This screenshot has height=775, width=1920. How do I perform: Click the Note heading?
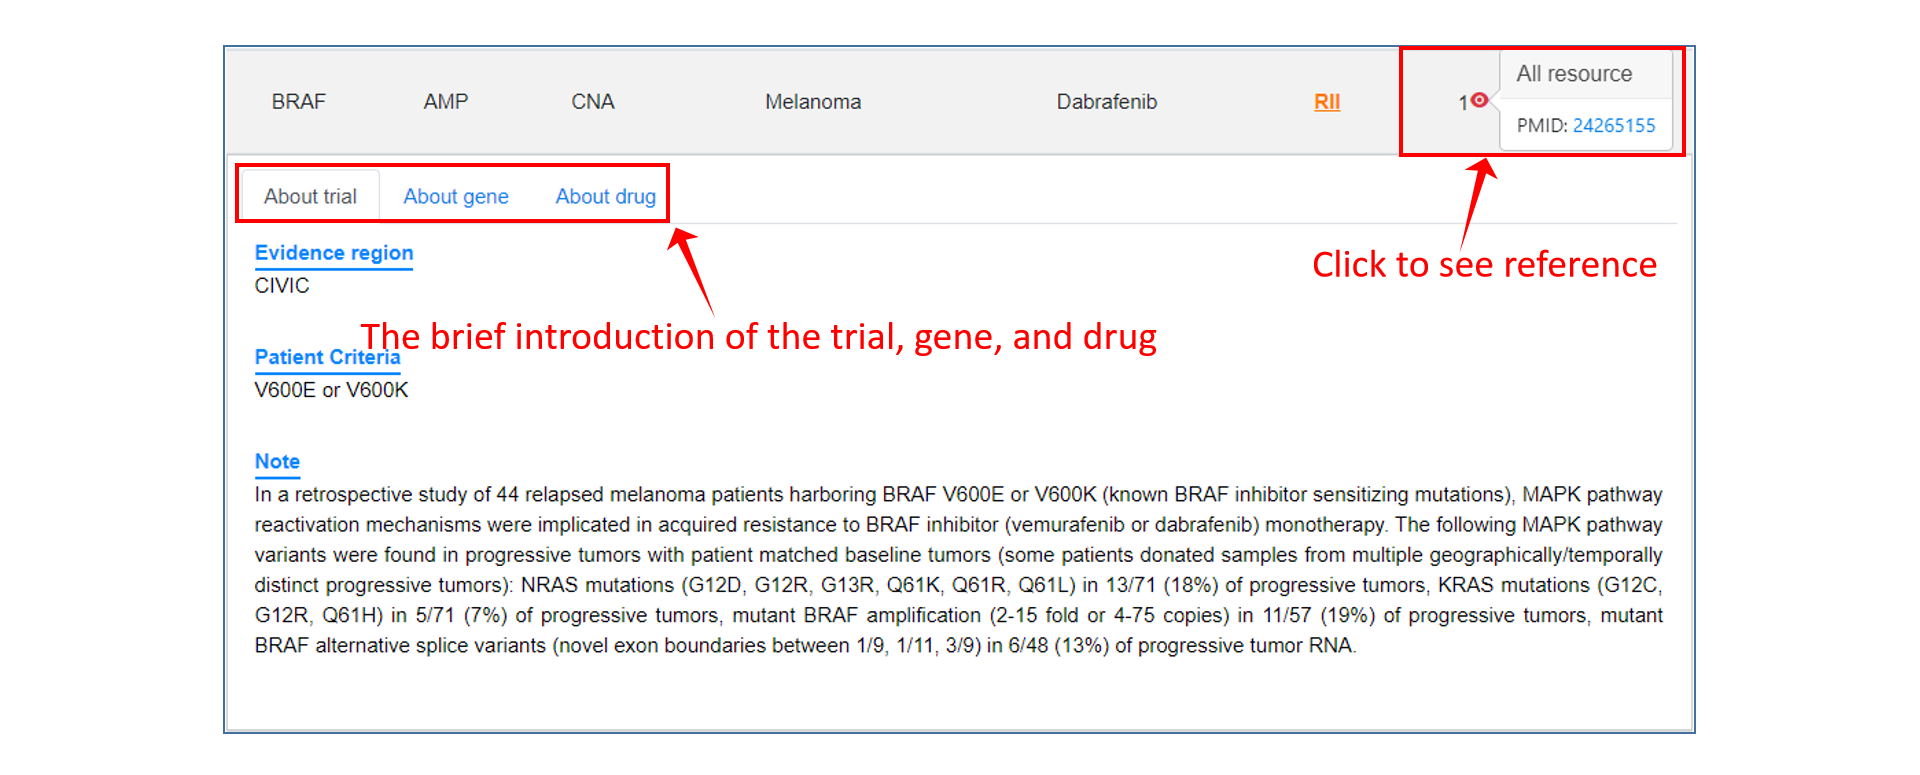[277, 461]
